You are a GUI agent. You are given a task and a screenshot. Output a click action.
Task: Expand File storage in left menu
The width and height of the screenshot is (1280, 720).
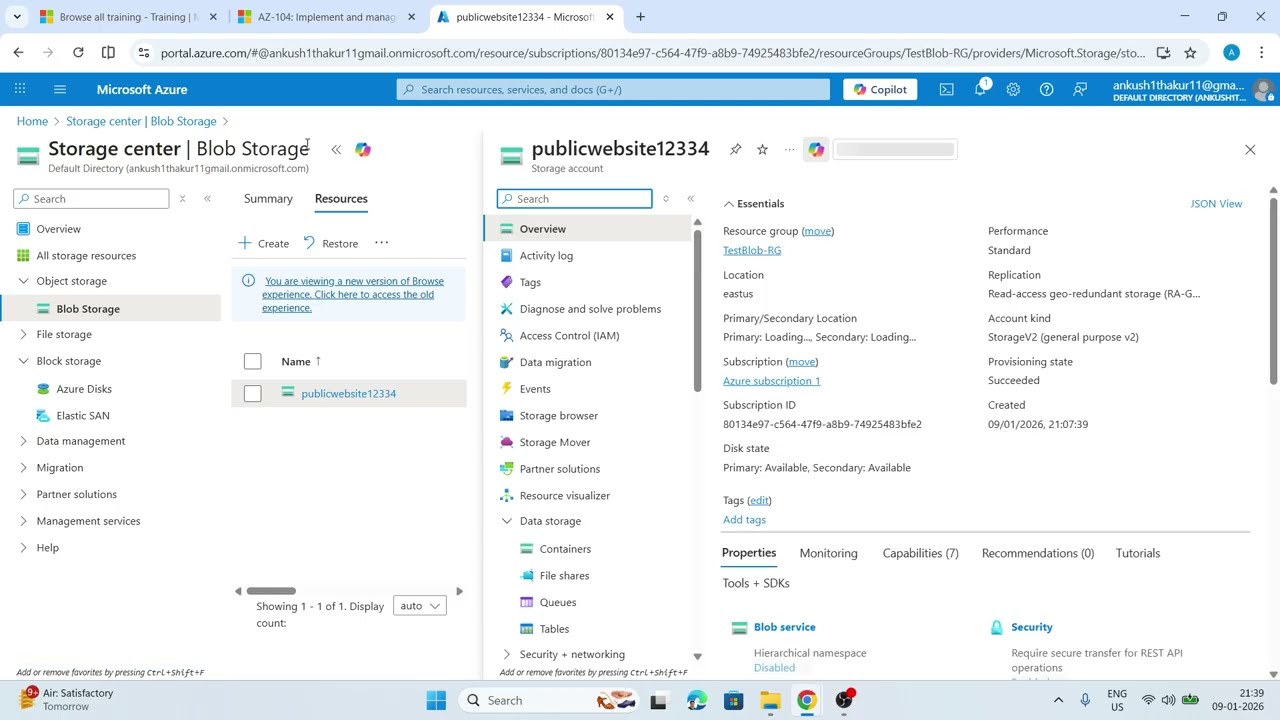[x=24, y=334]
